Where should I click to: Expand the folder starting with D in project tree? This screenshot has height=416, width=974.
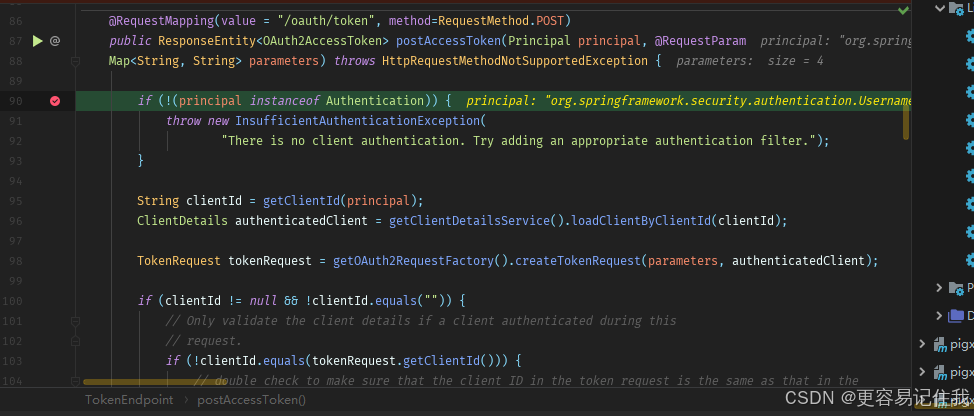[x=940, y=316]
